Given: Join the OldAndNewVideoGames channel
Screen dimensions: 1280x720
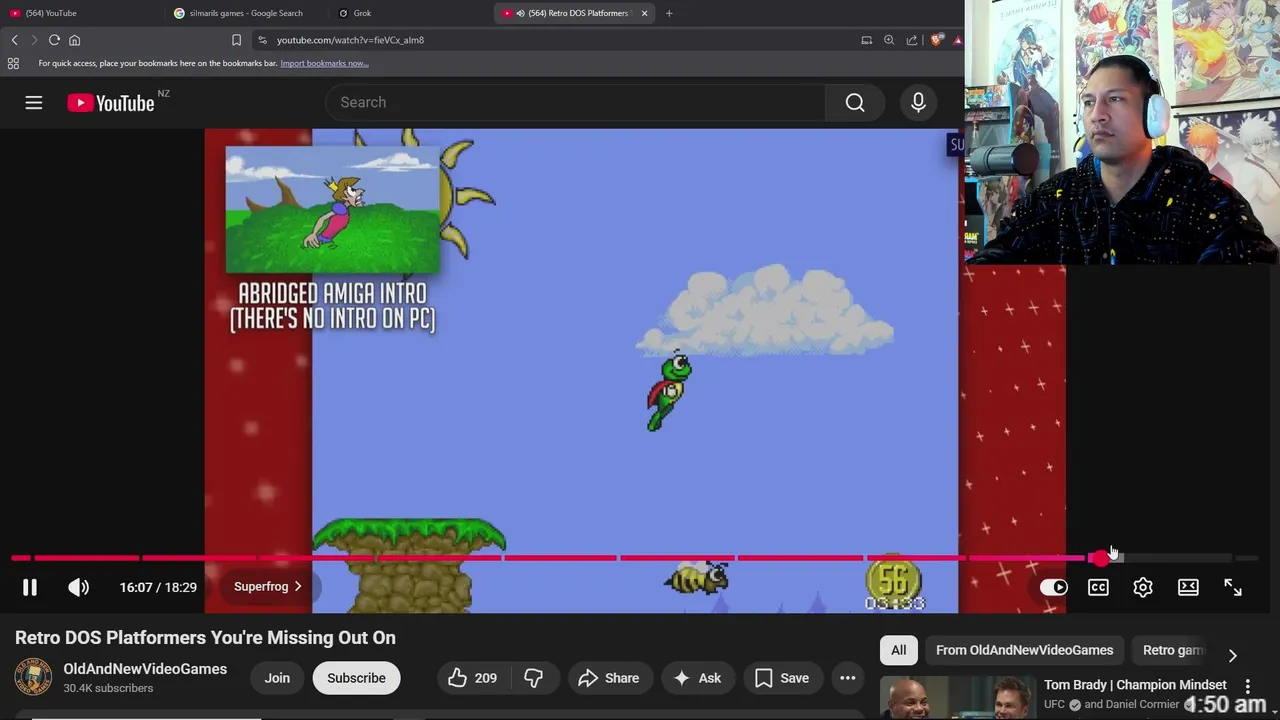Looking at the screenshot, I should (x=277, y=678).
